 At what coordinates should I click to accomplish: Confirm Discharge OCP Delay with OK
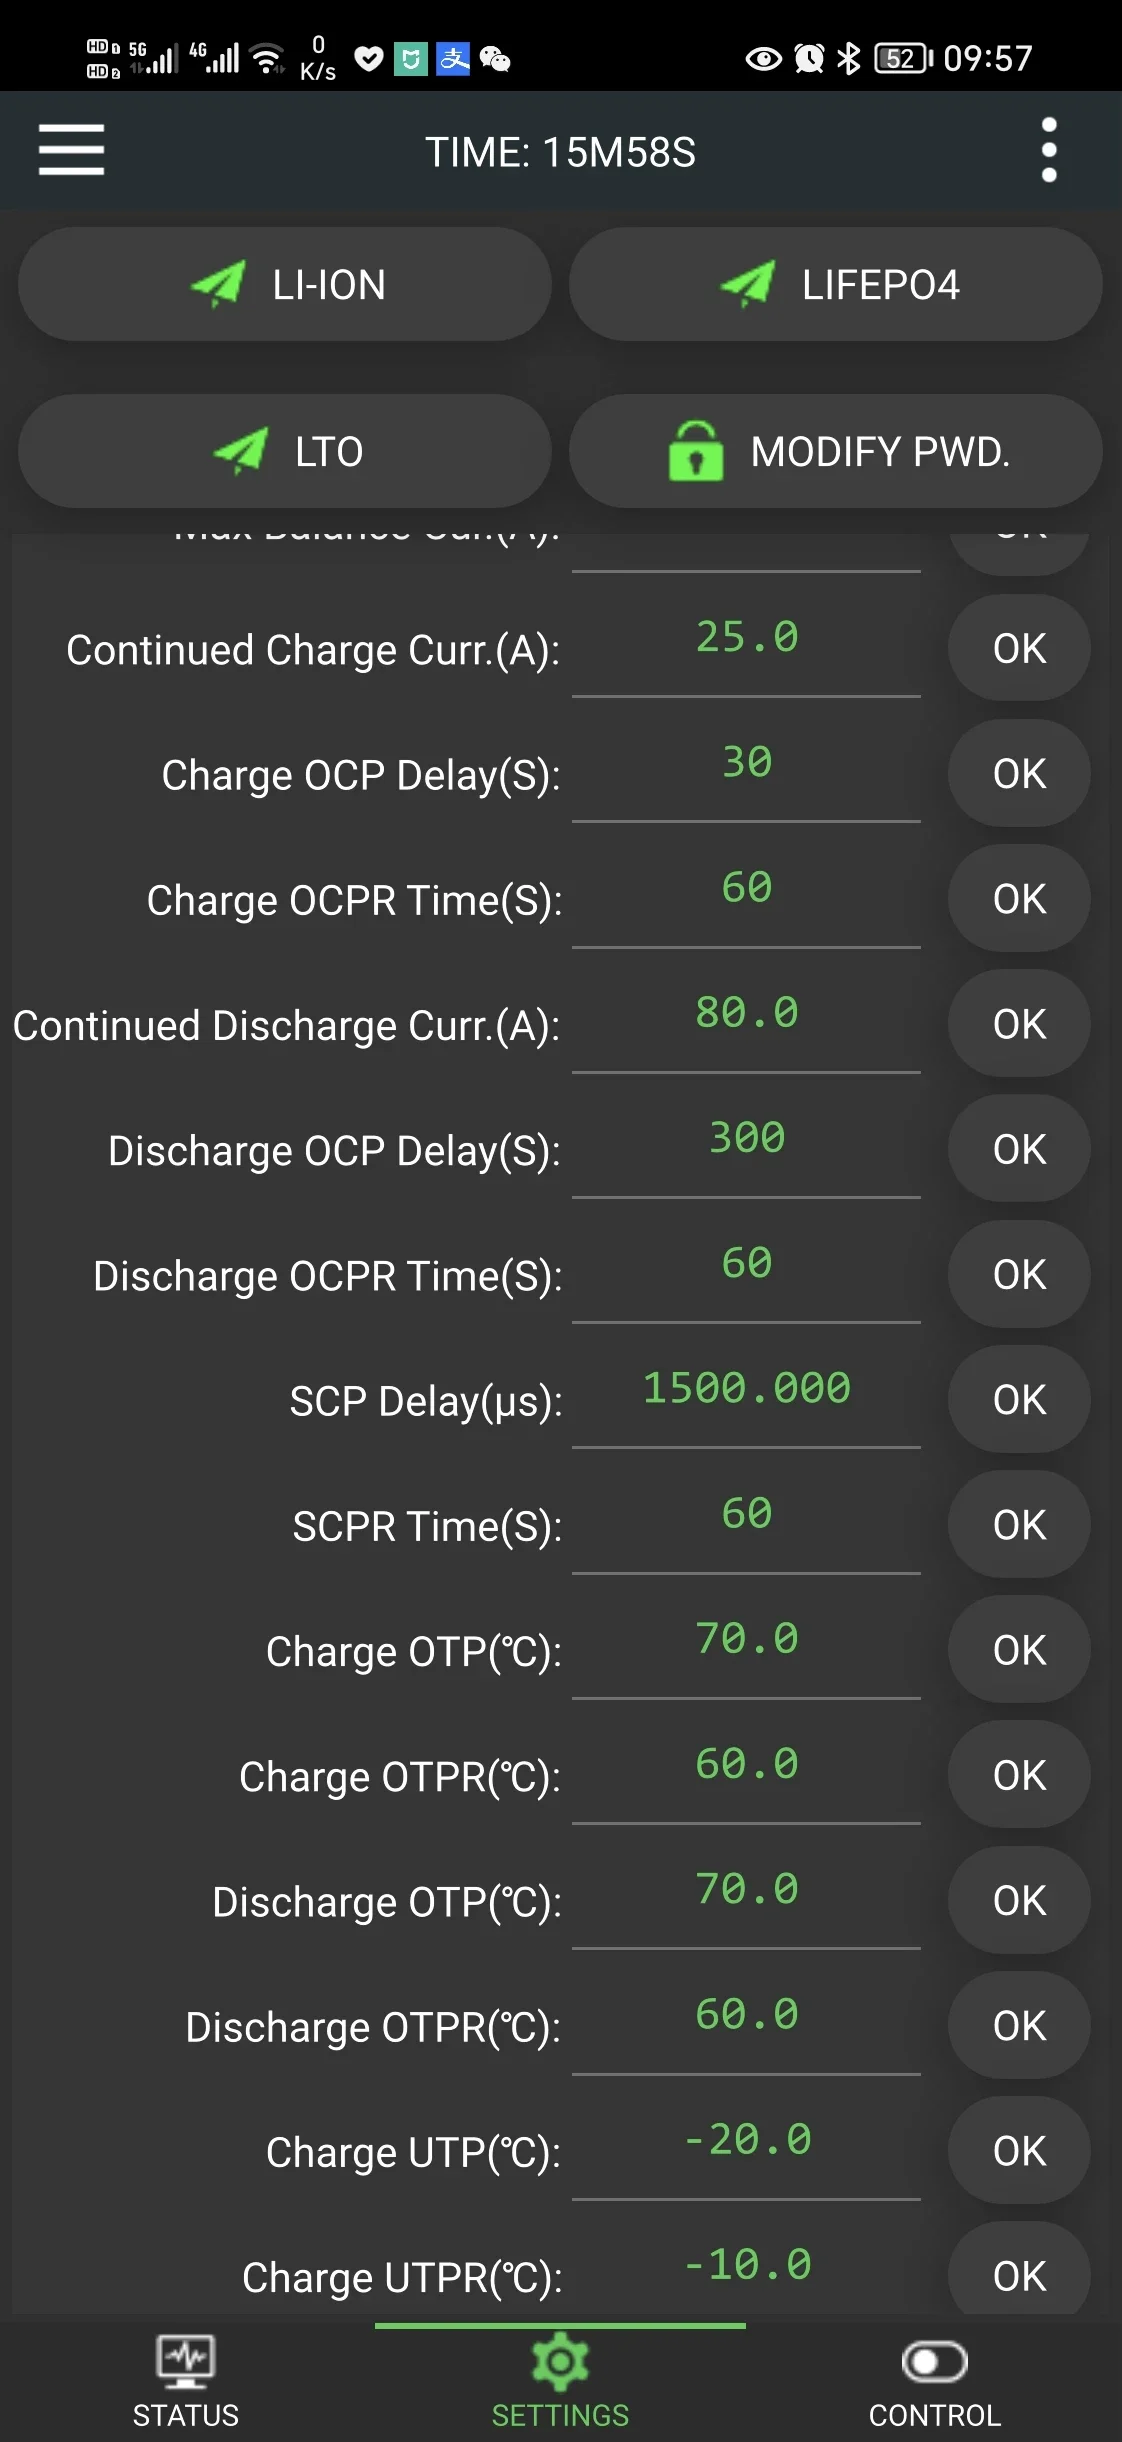point(1019,1149)
